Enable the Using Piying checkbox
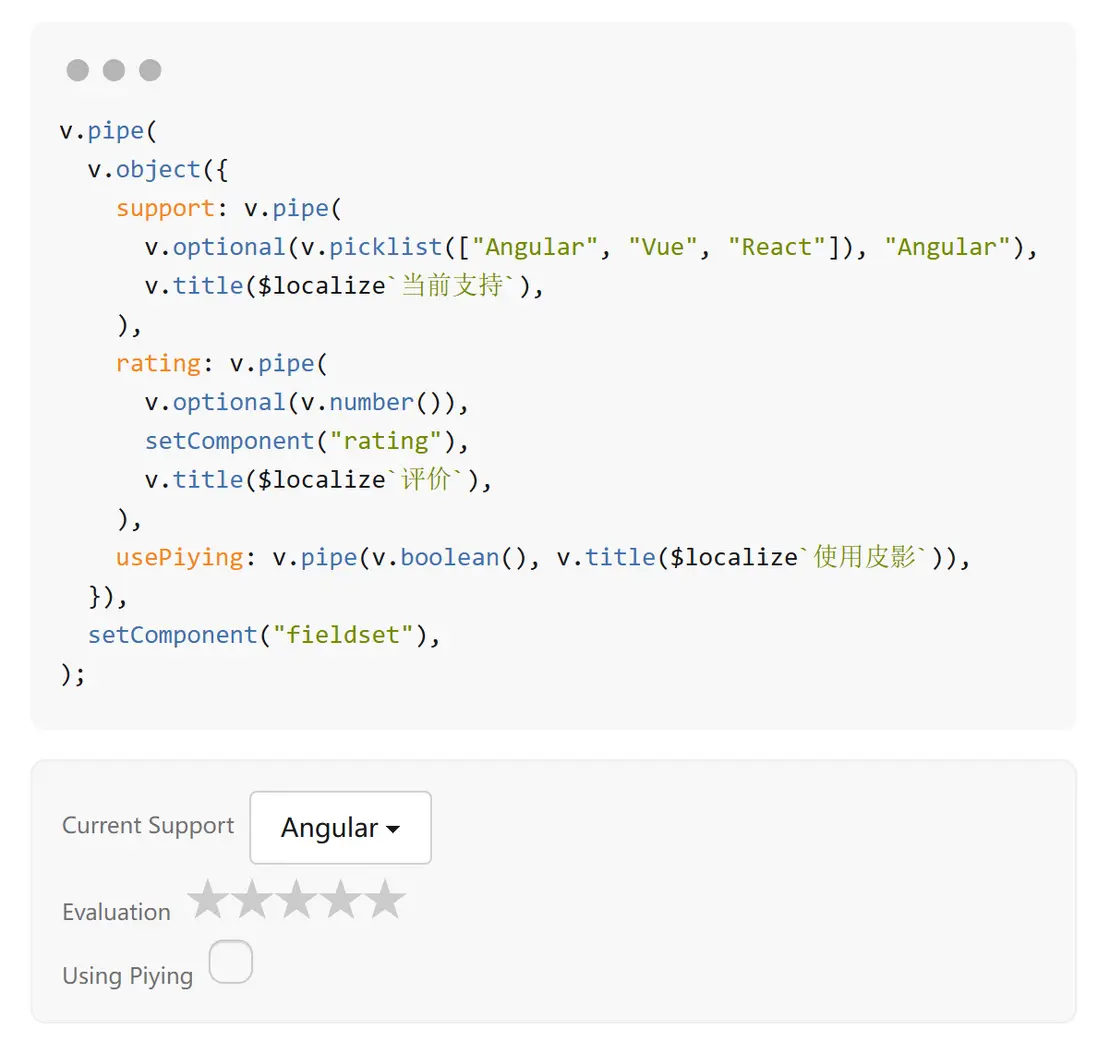The width and height of the screenshot is (1098, 1054). pos(231,962)
